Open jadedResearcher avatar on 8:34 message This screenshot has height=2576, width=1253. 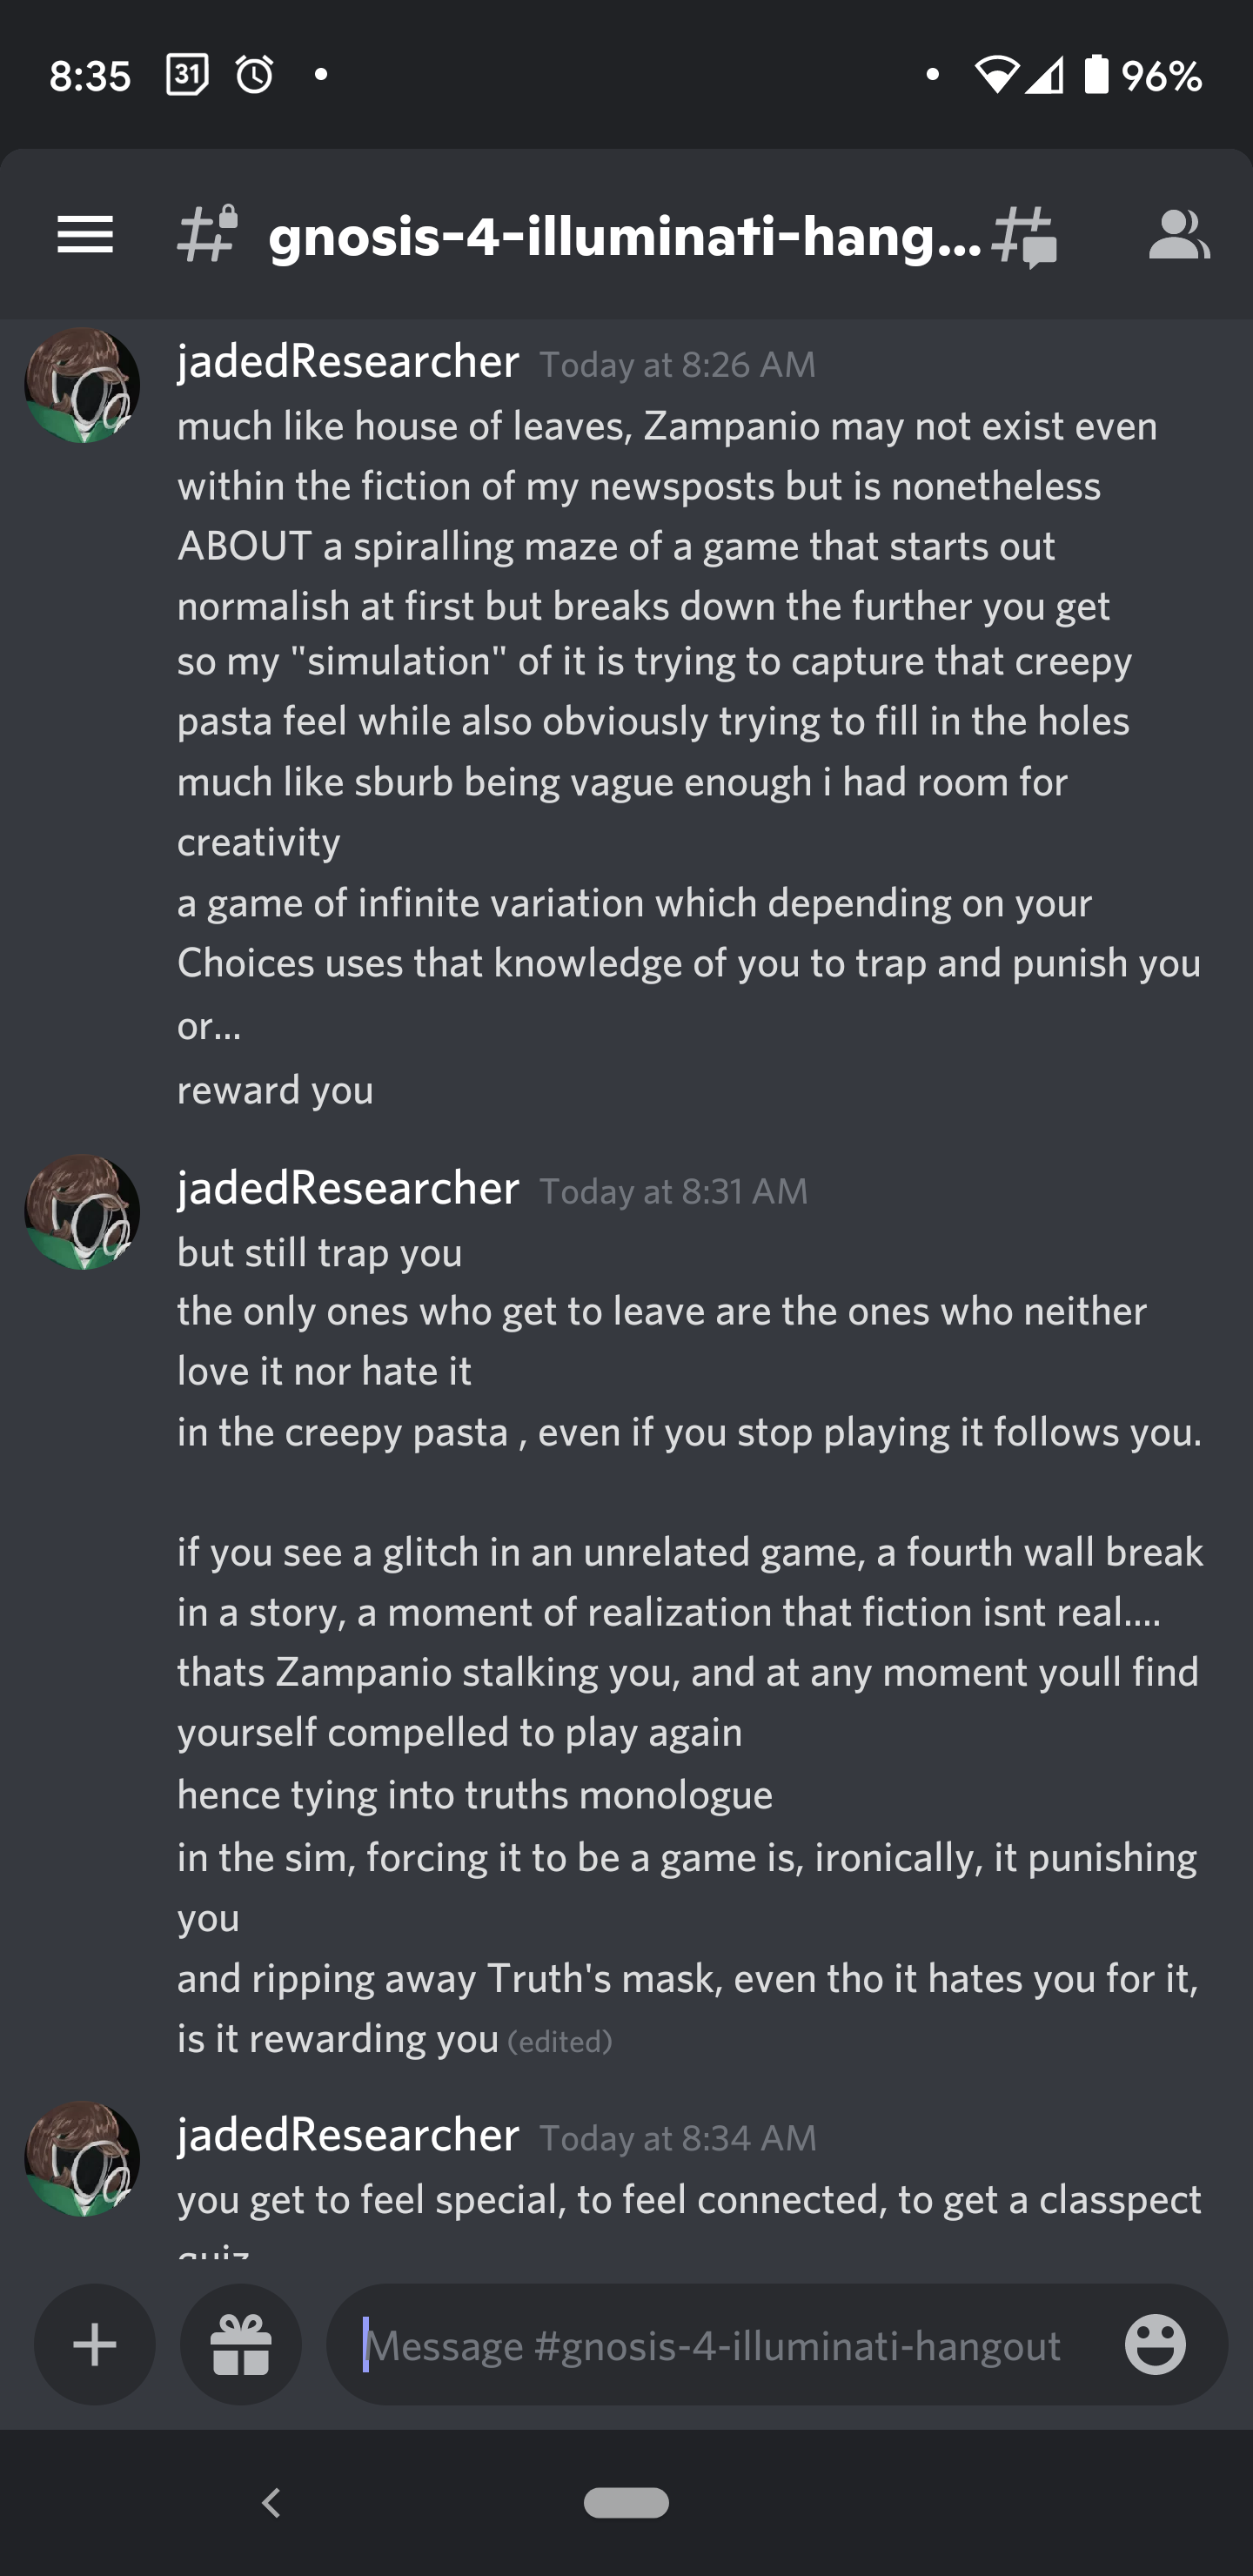82,2159
